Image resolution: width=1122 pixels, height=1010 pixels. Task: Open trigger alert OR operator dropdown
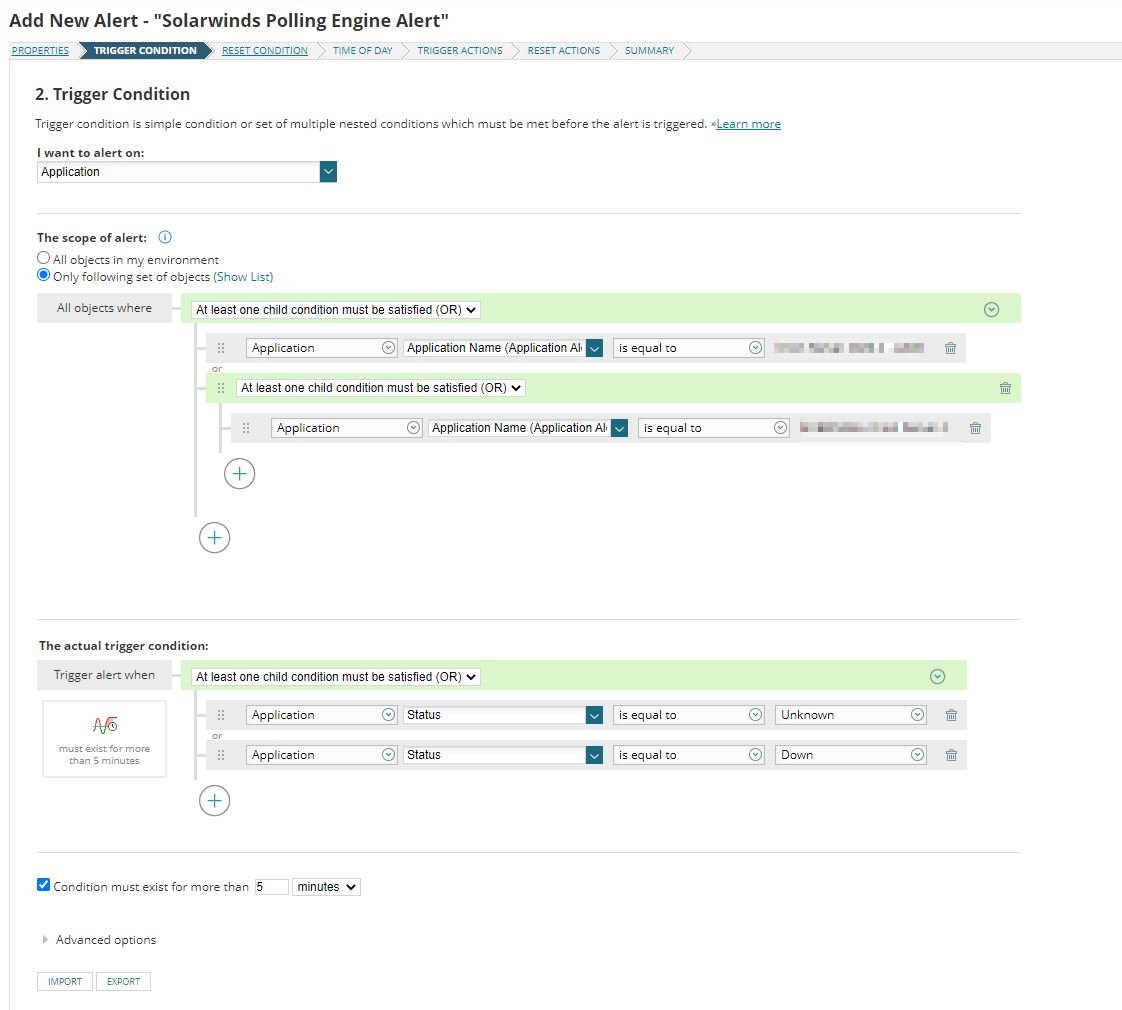(x=336, y=677)
